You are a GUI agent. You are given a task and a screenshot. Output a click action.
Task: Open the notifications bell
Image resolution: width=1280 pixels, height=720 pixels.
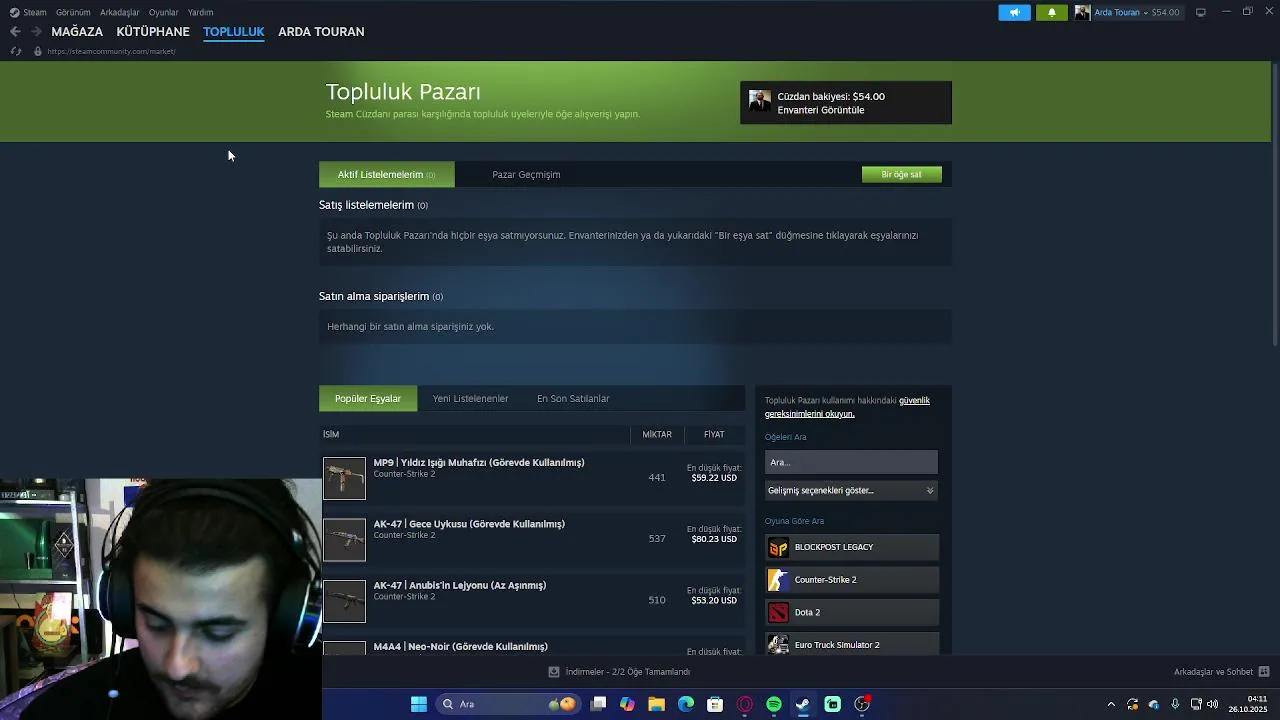click(x=1052, y=12)
